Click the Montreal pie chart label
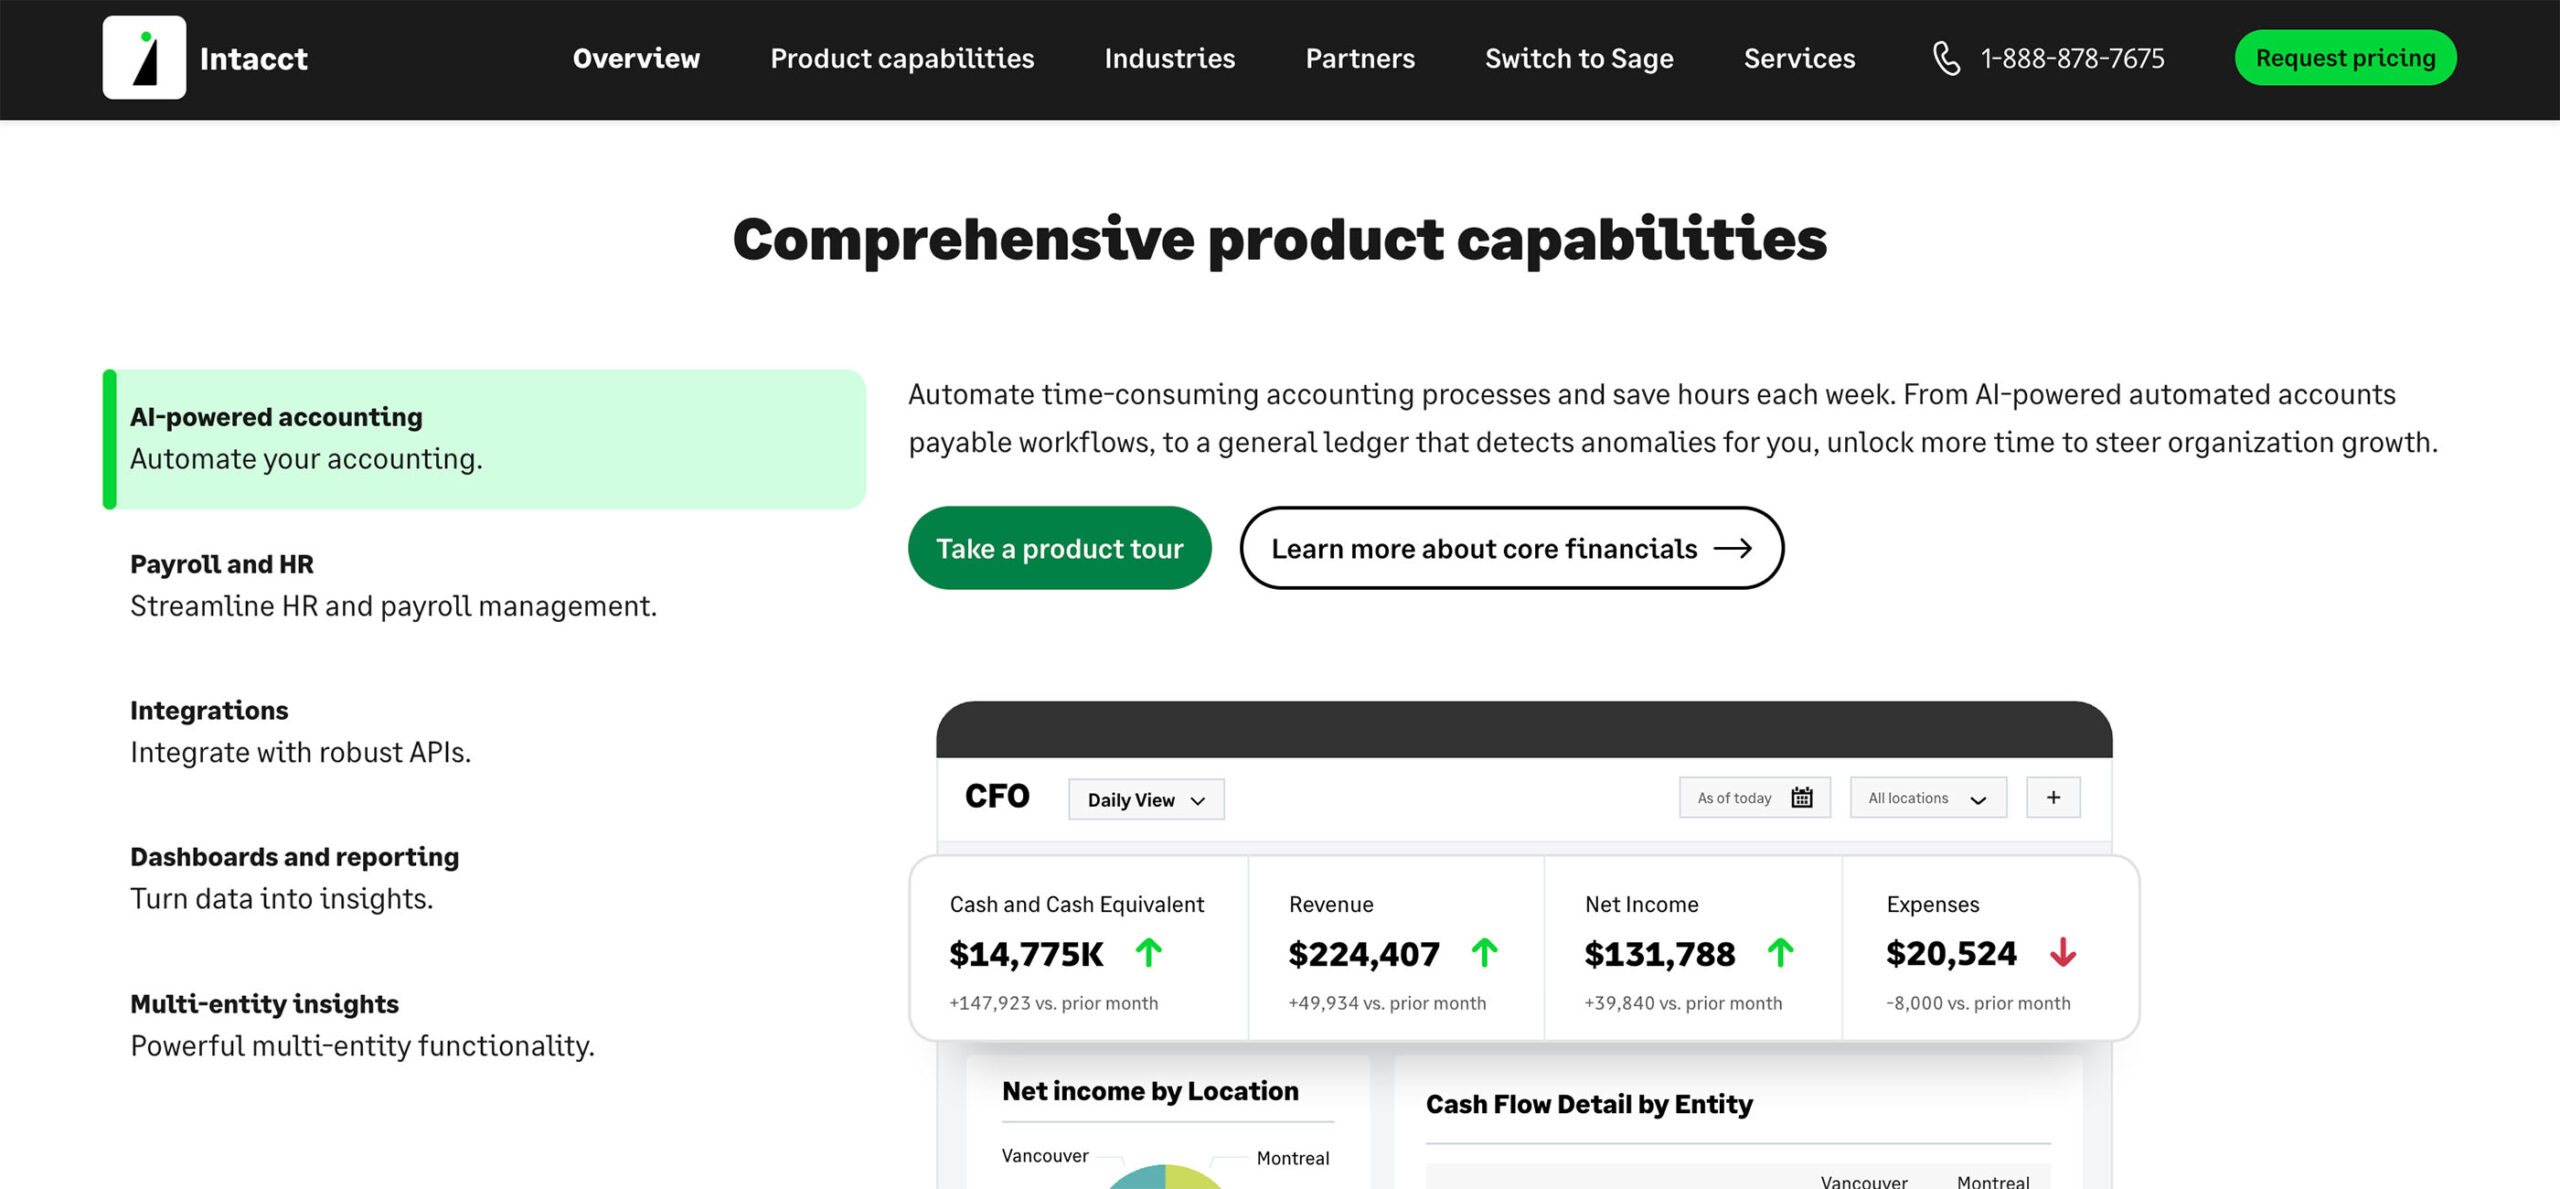This screenshot has height=1189, width=2560. click(1293, 1158)
